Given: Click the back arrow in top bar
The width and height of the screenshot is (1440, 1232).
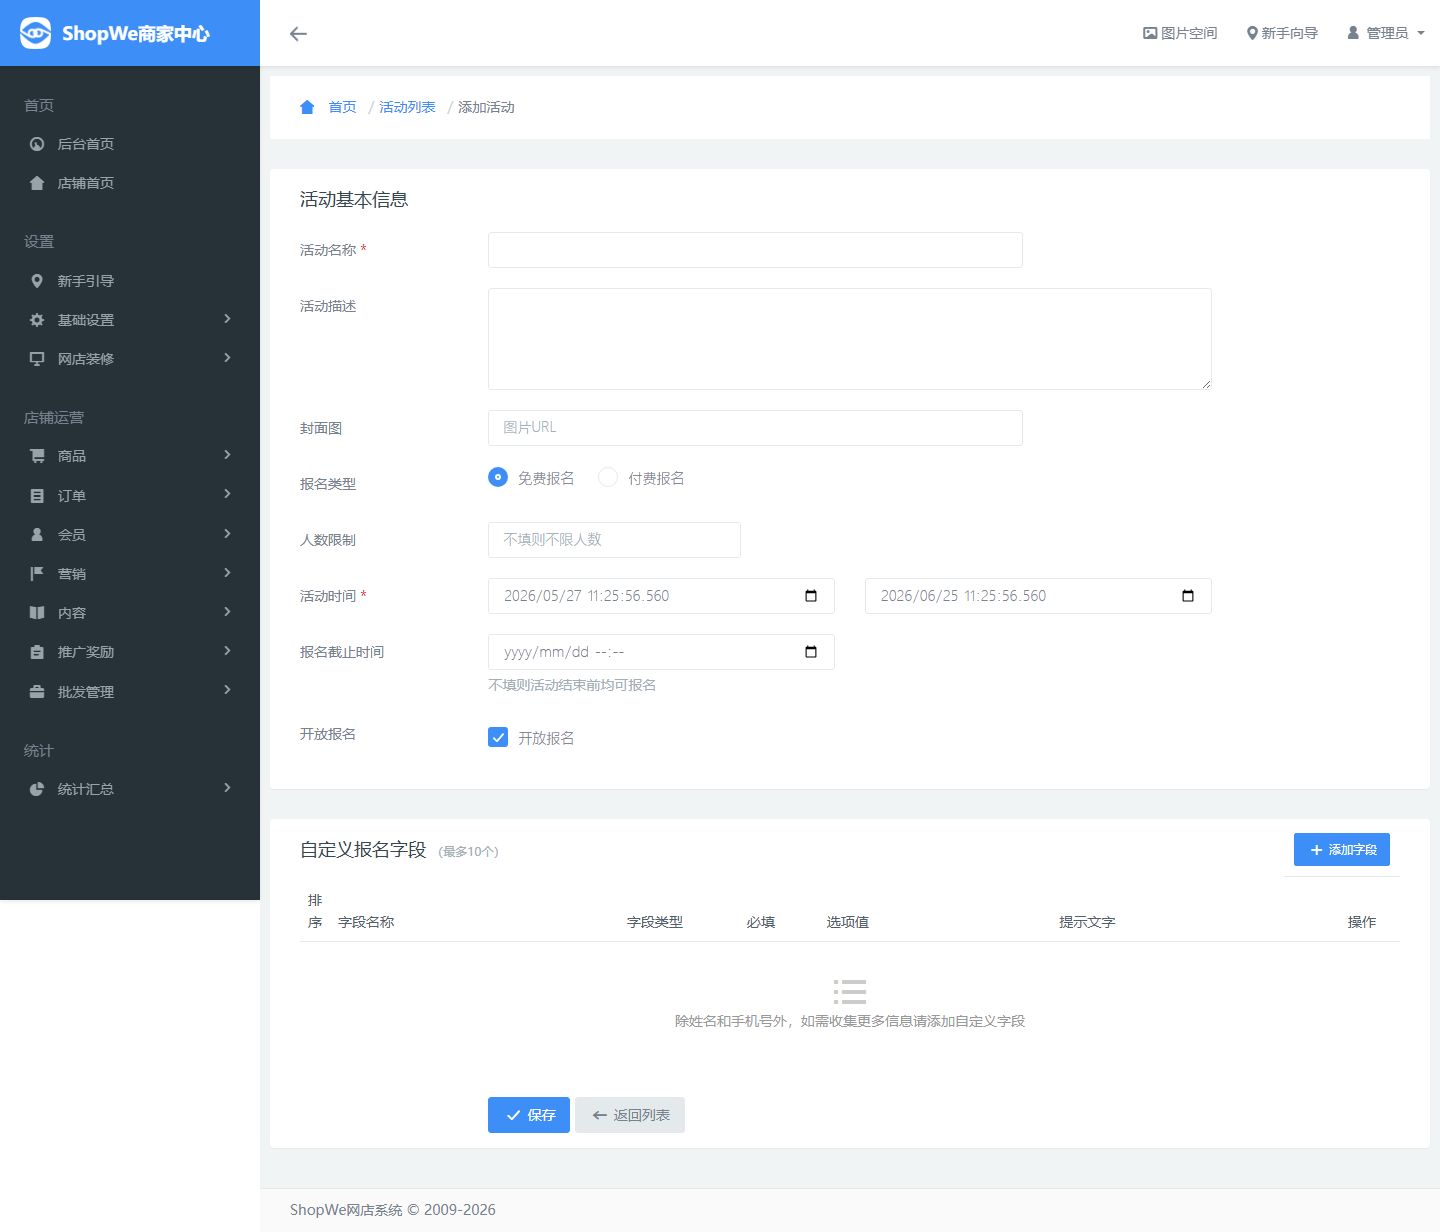Looking at the screenshot, I should point(298,34).
